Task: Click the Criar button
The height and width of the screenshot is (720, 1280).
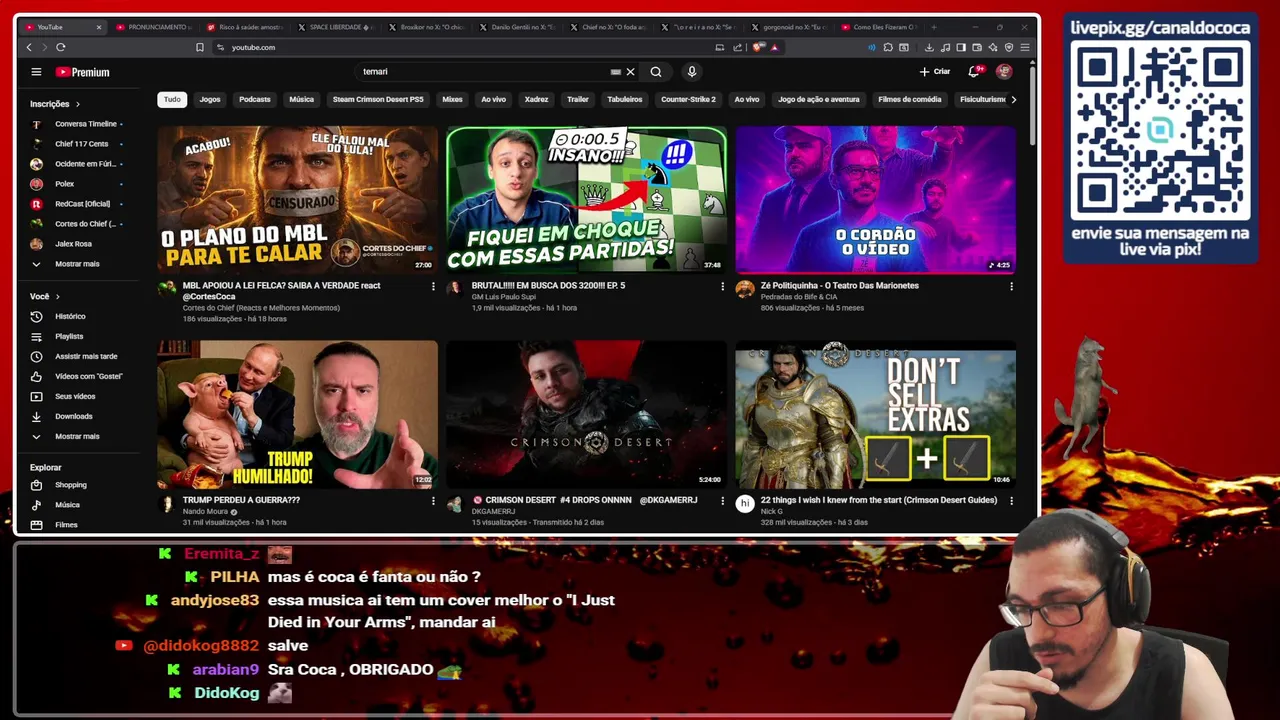Action: click(x=935, y=72)
